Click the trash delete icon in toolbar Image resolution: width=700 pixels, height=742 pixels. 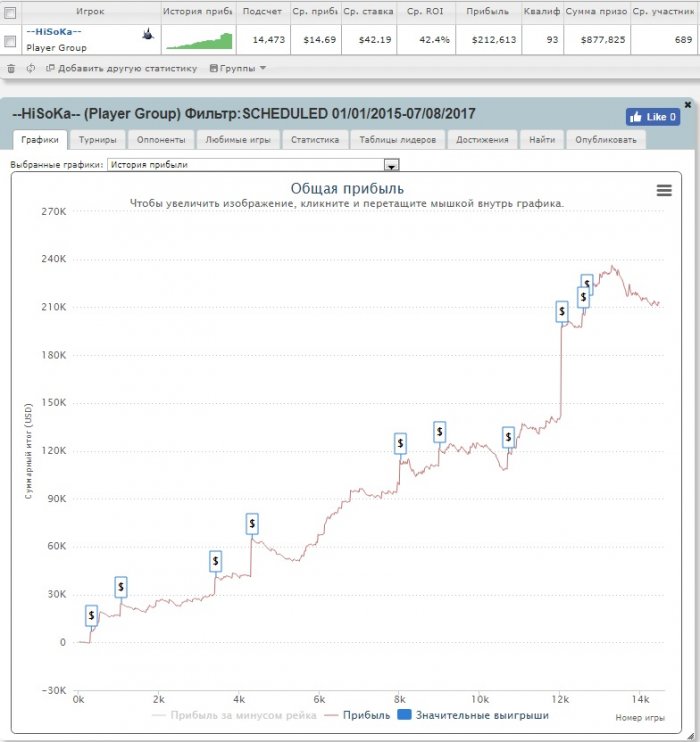pyautogui.click(x=11, y=69)
